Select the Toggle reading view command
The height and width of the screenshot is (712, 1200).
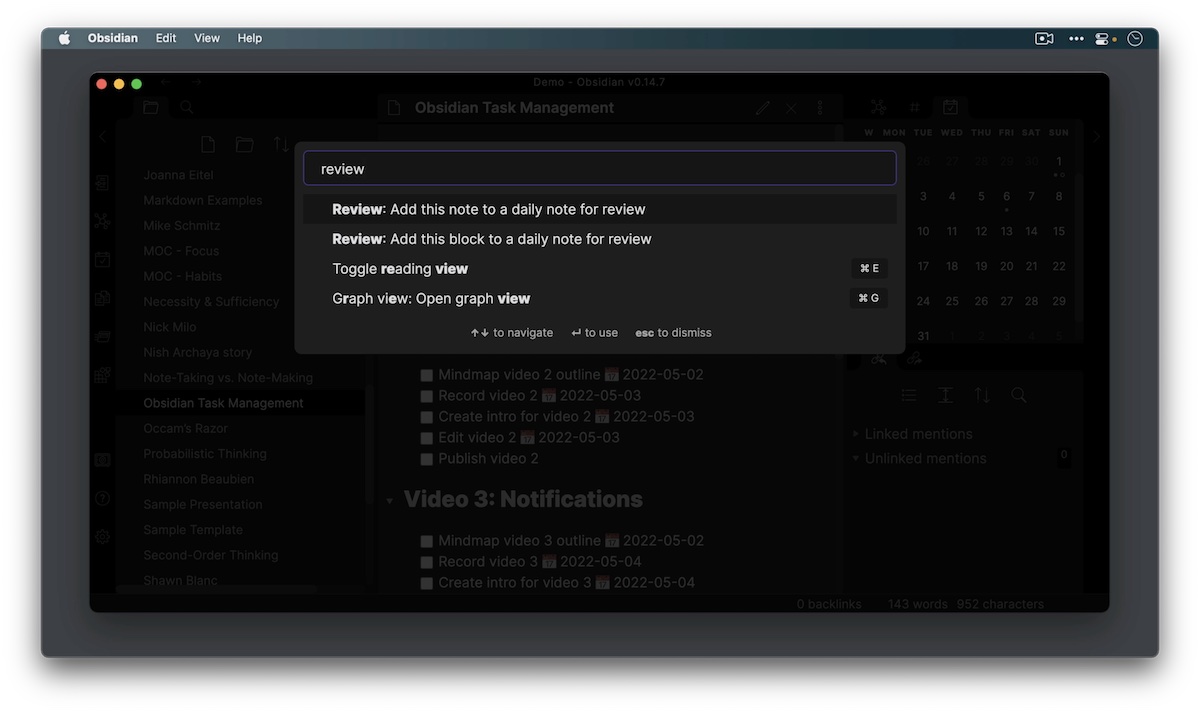click(600, 268)
